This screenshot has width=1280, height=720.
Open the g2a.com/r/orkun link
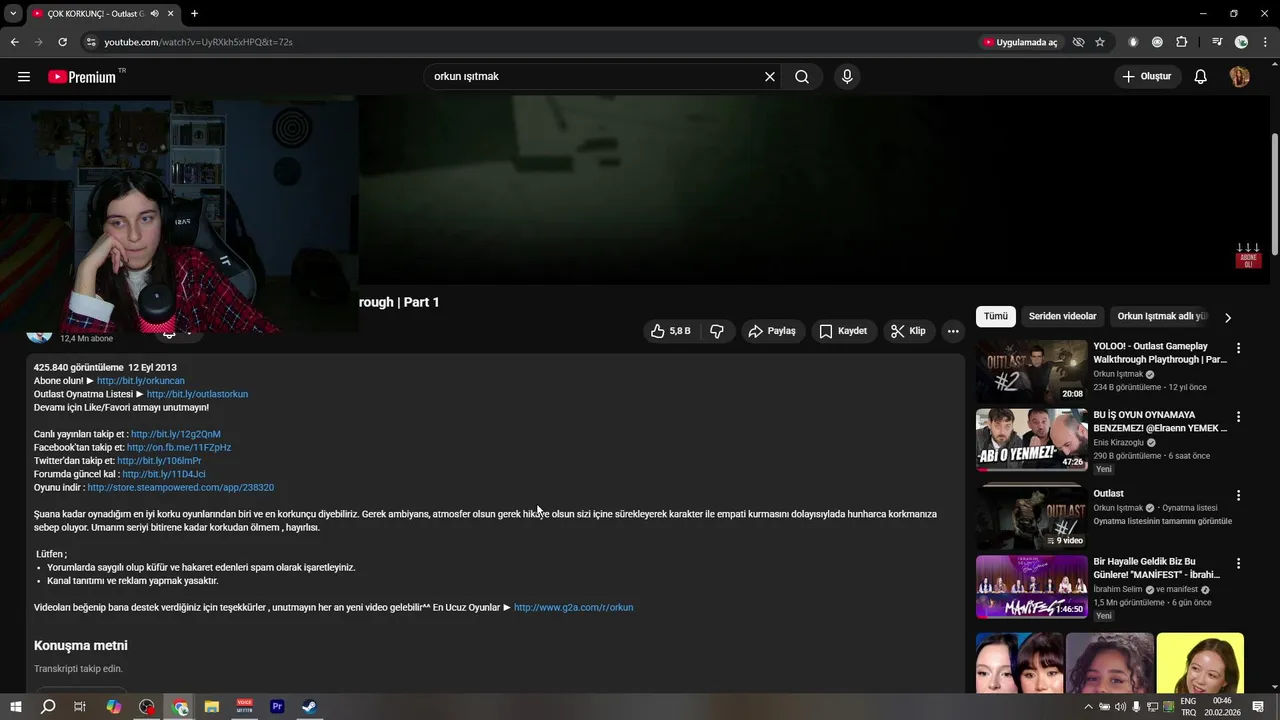[x=573, y=607]
